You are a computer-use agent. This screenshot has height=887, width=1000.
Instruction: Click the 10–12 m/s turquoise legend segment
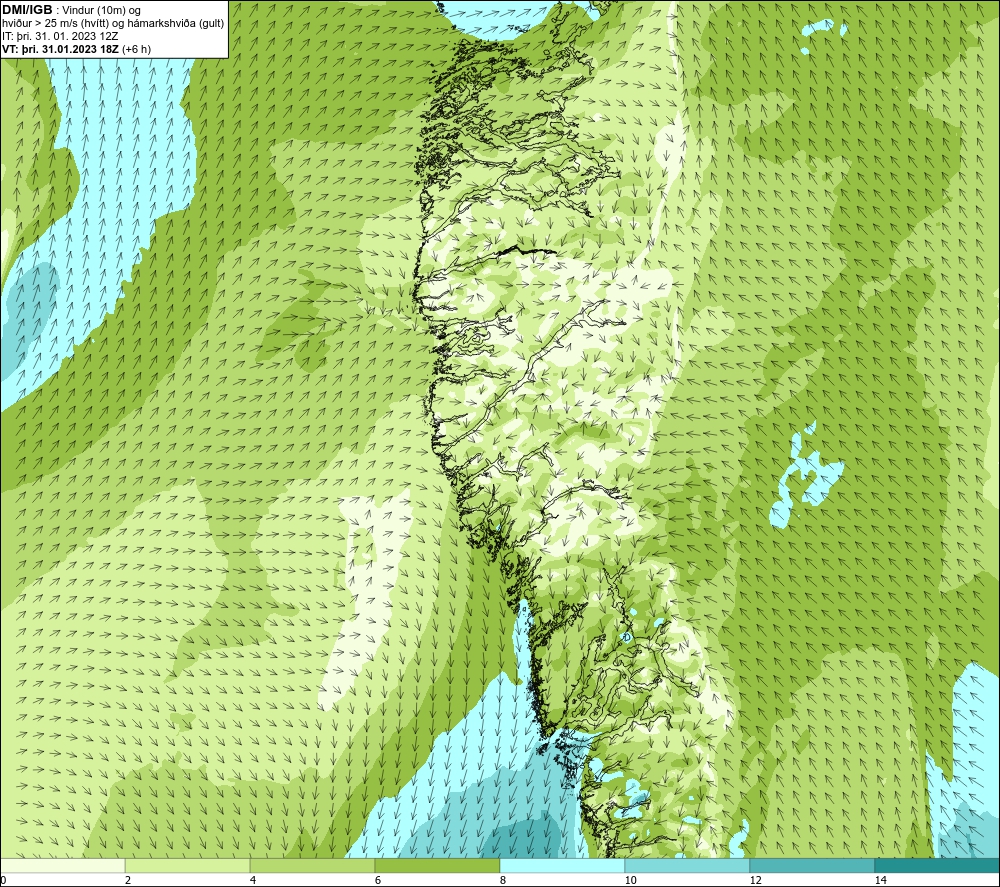tap(687, 865)
